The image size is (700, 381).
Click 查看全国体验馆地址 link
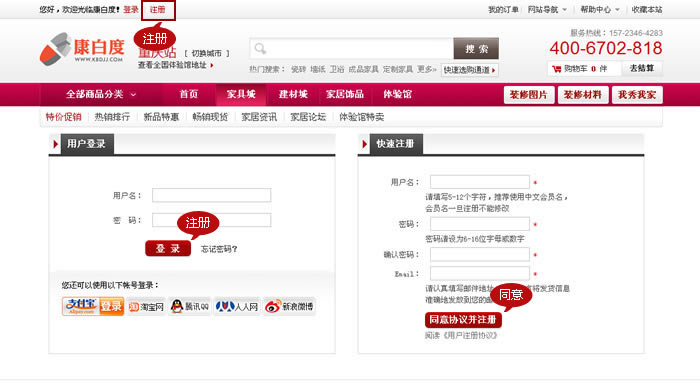click(172, 65)
